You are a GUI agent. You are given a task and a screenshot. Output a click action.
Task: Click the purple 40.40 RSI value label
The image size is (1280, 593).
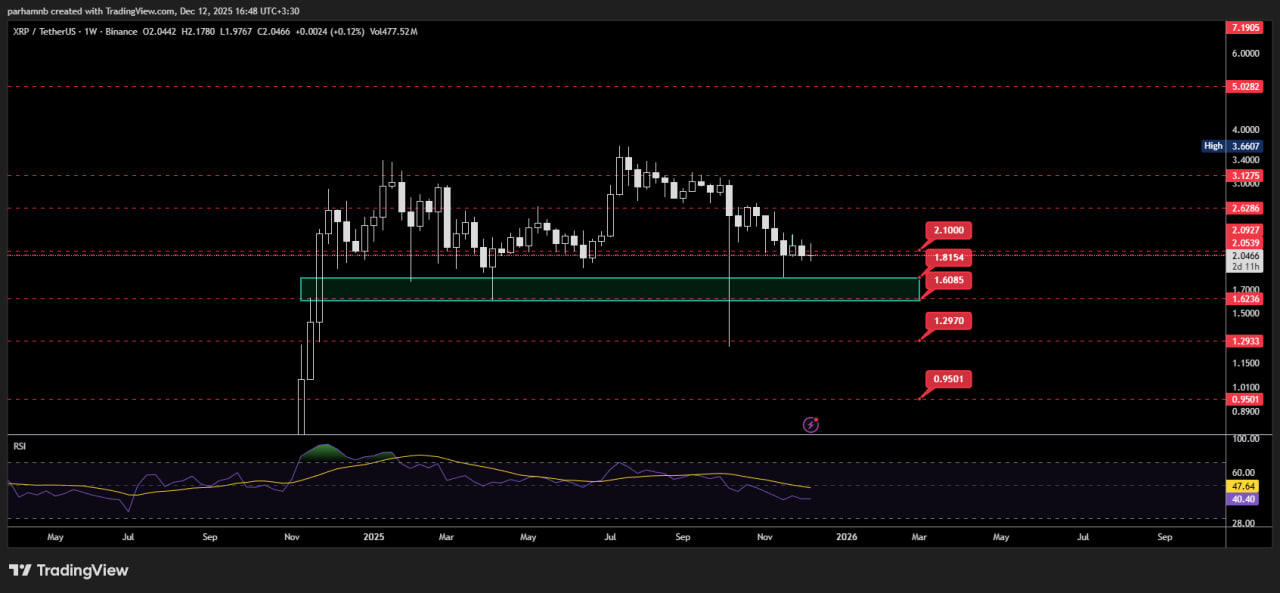1245,498
